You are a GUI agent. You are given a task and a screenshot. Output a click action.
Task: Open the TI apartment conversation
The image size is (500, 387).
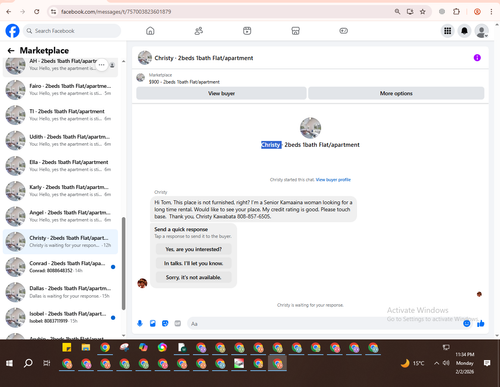coord(60,115)
